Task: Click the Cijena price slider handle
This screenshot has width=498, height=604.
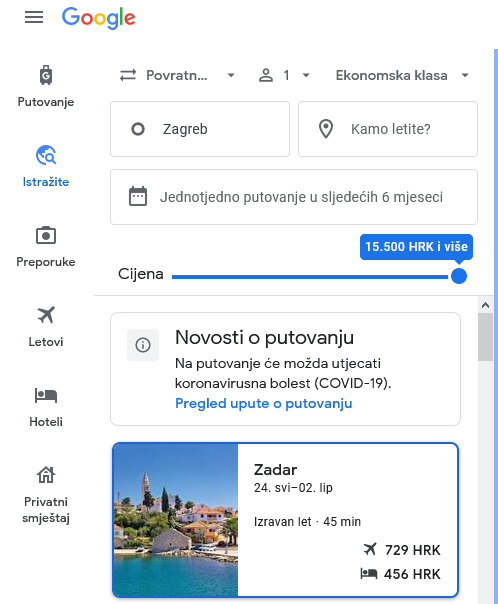Action: click(459, 276)
